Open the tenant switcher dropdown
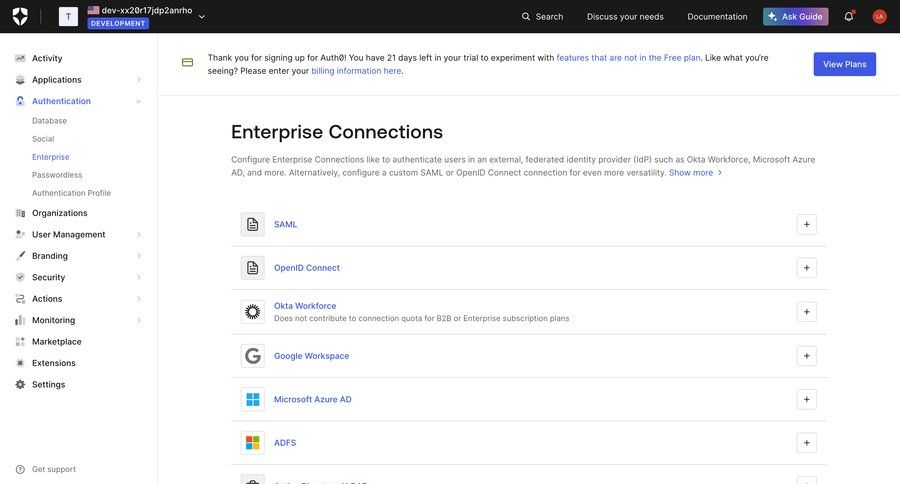Screen dimensions: 900x484 pyautogui.click(x=201, y=16)
